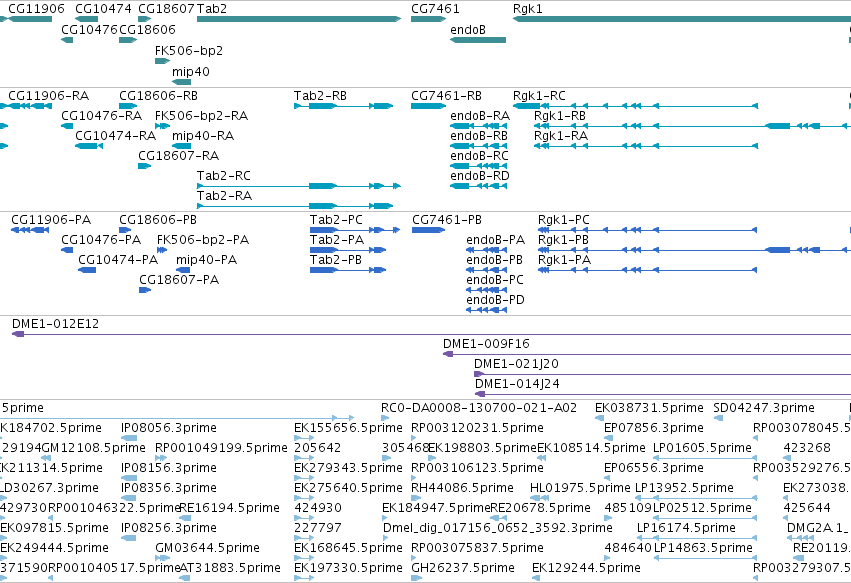Select the endoB-PD protein label
Viewport: 851px width, 583px height.
point(496,300)
